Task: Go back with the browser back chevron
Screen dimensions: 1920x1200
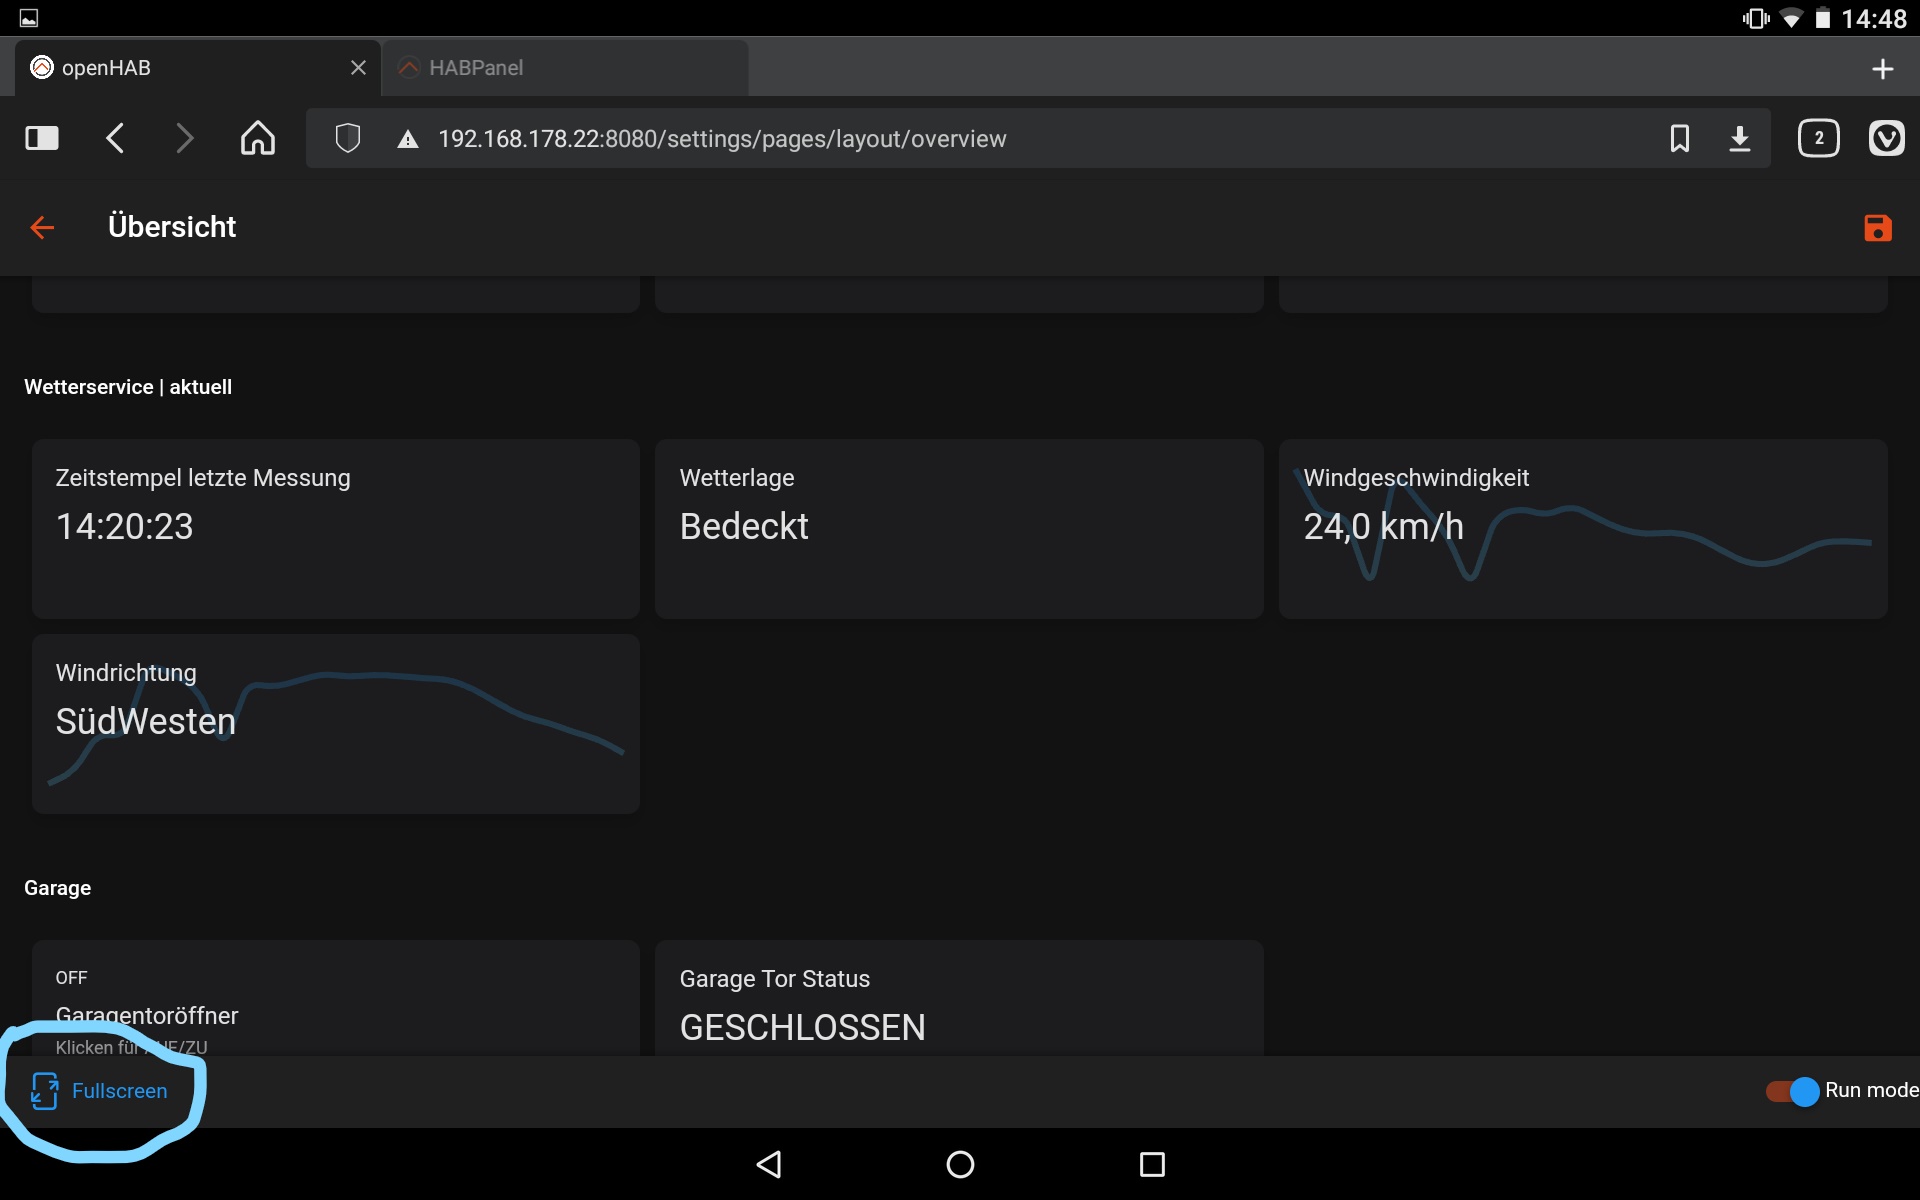Action: (x=115, y=138)
